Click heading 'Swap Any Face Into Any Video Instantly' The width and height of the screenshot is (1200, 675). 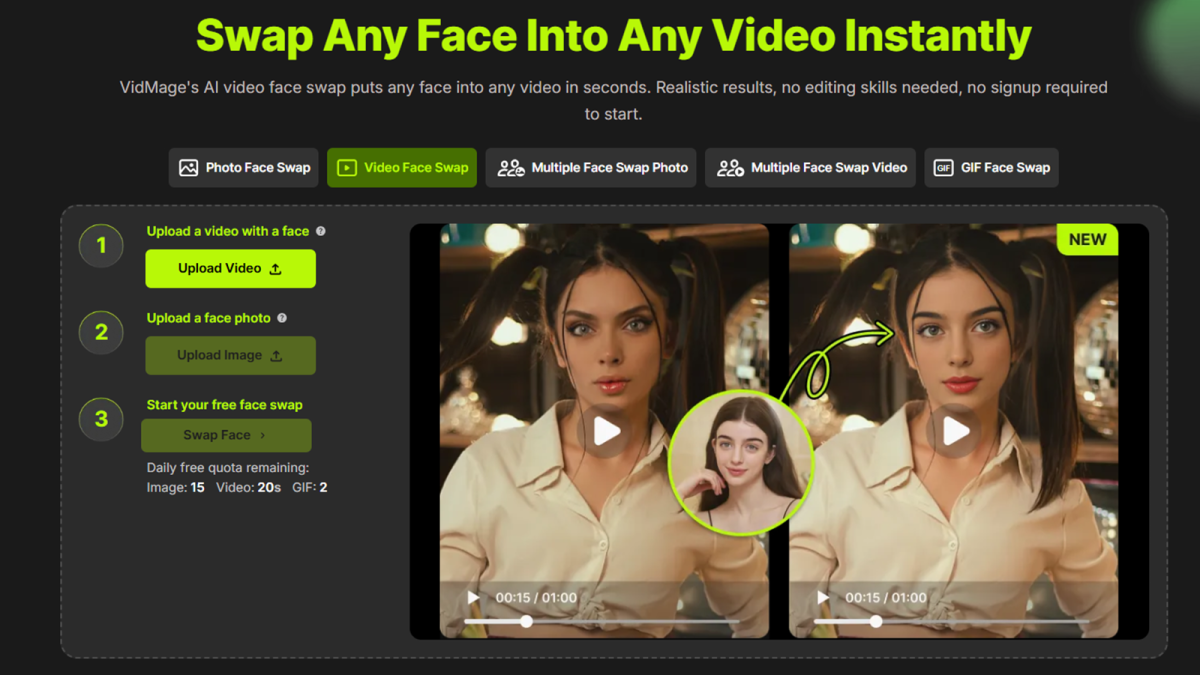(614, 35)
